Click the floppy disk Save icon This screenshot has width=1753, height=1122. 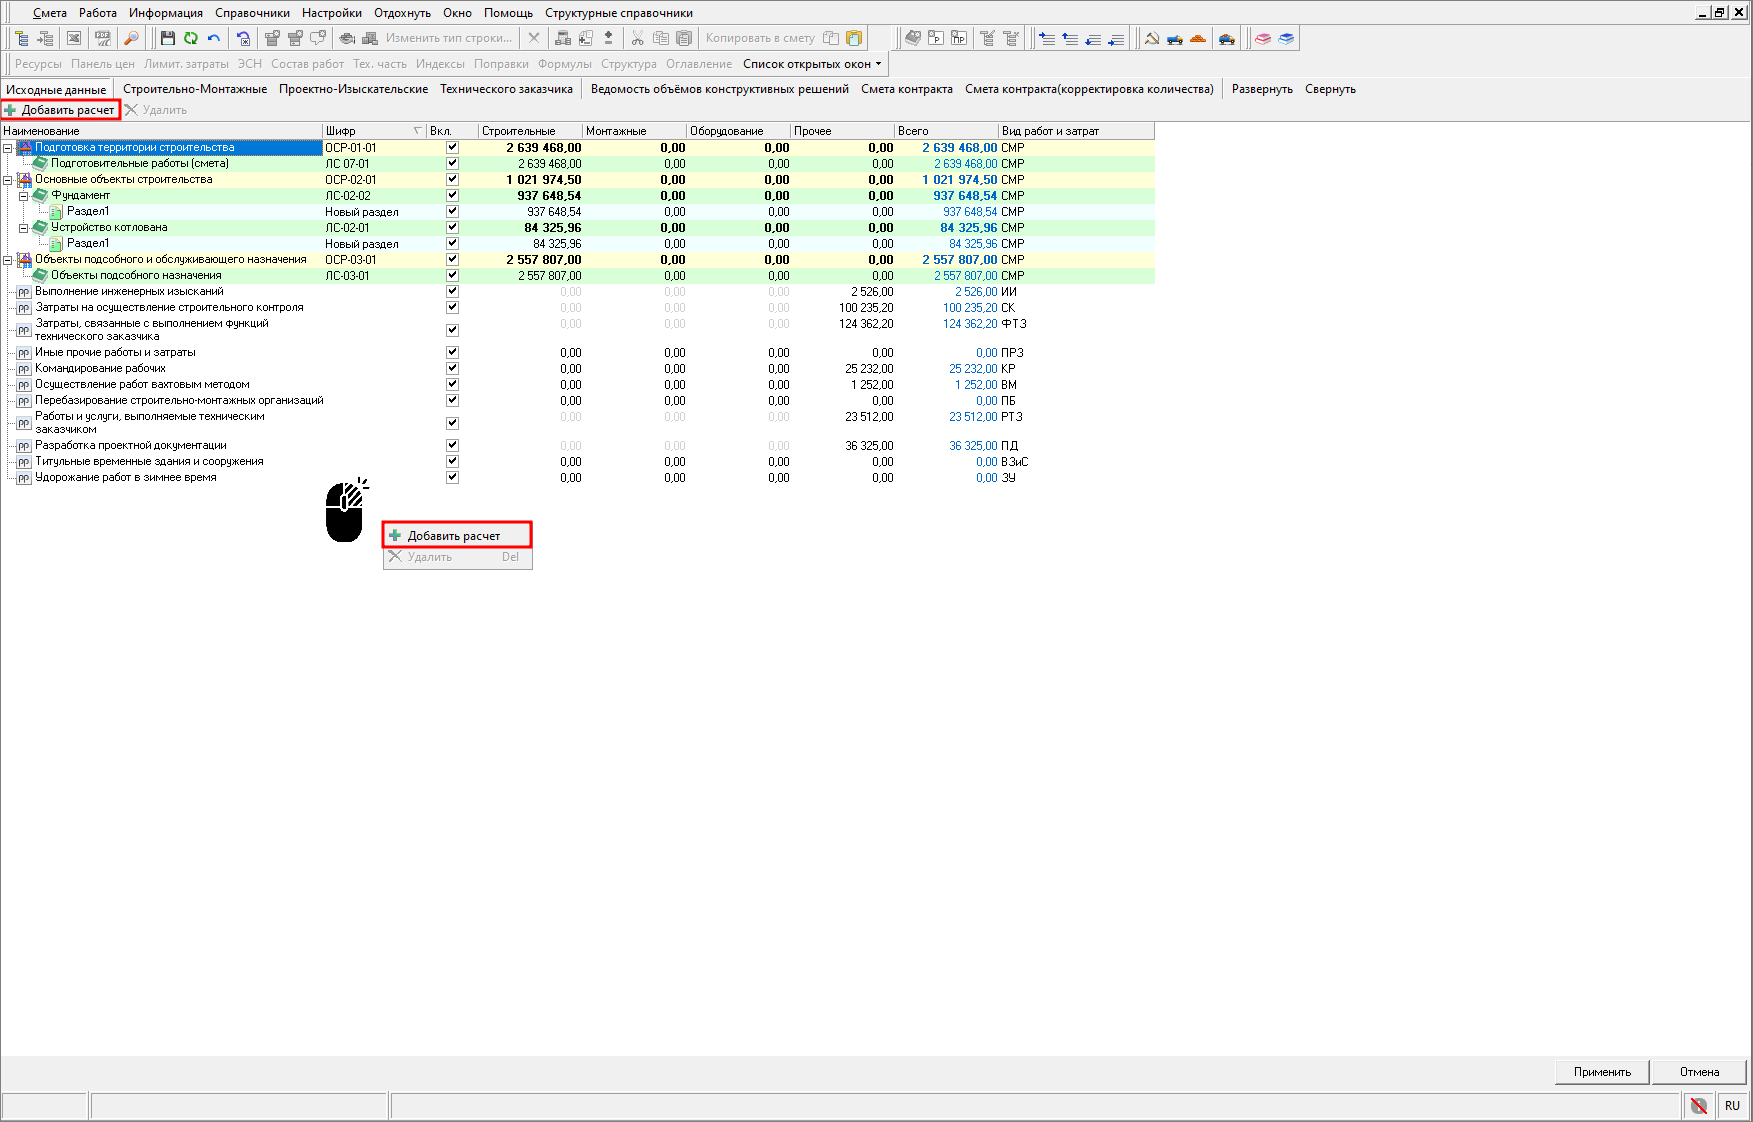[x=167, y=38]
